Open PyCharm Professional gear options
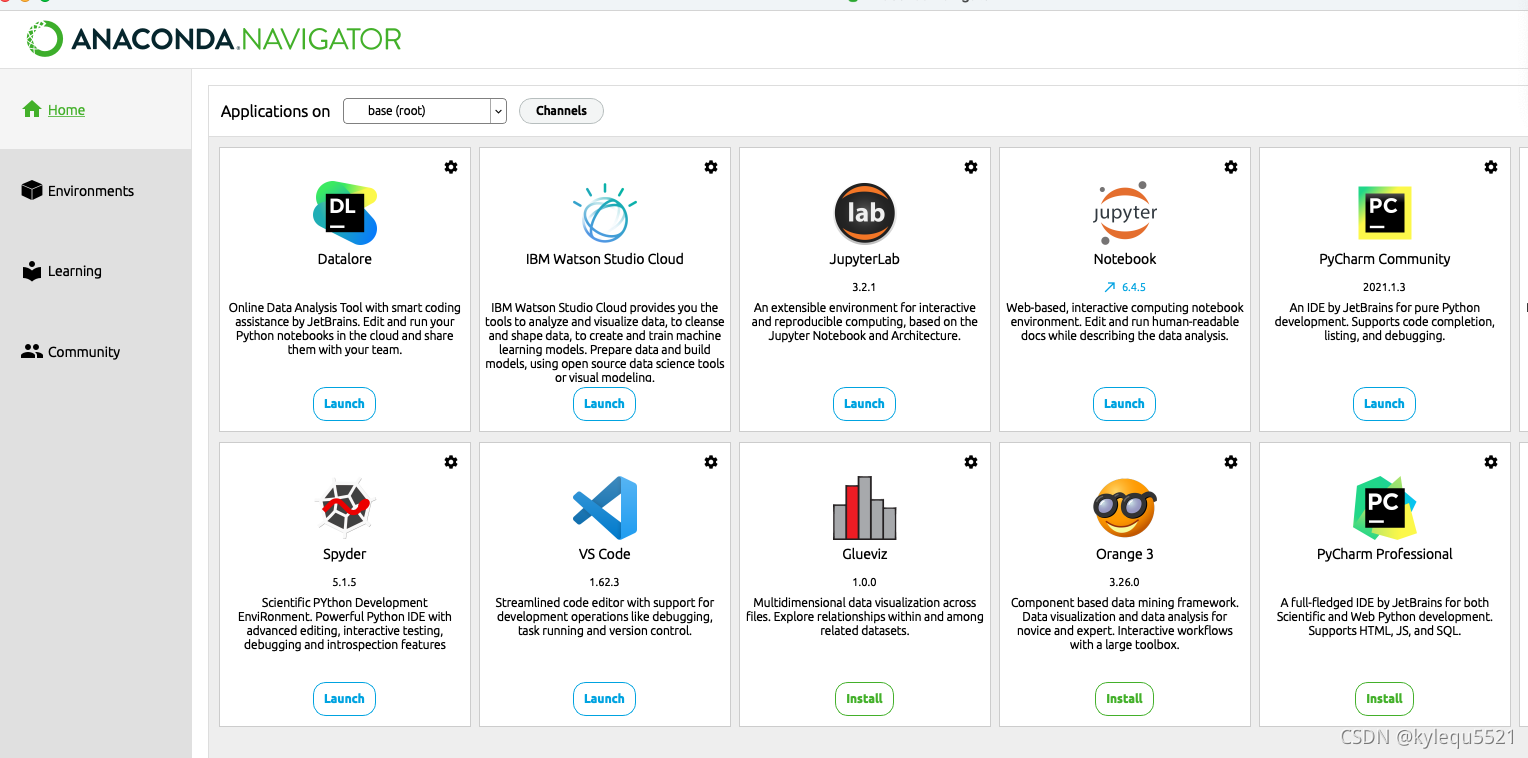This screenshot has width=1528, height=758. click(x=1491, y=462)
